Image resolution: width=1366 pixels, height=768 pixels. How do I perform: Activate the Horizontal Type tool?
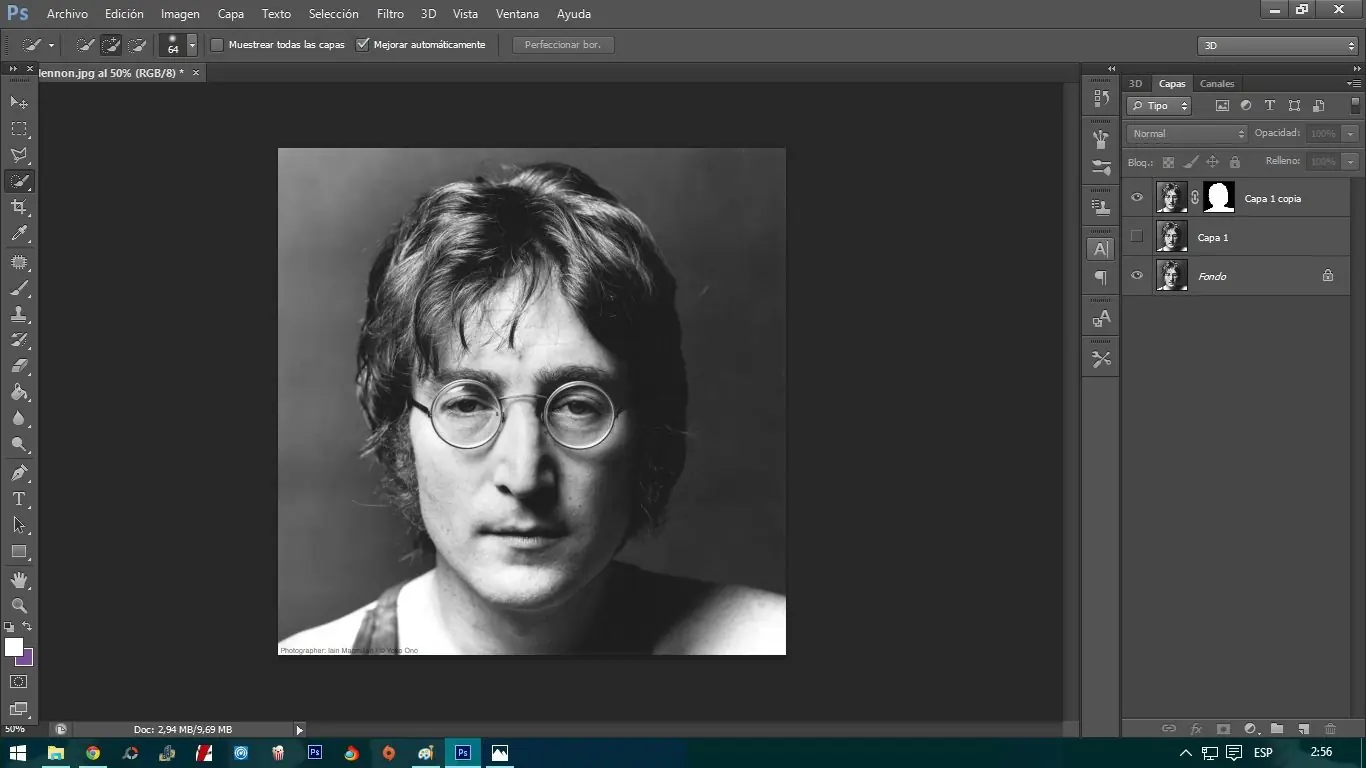click(x=19, y=499)
